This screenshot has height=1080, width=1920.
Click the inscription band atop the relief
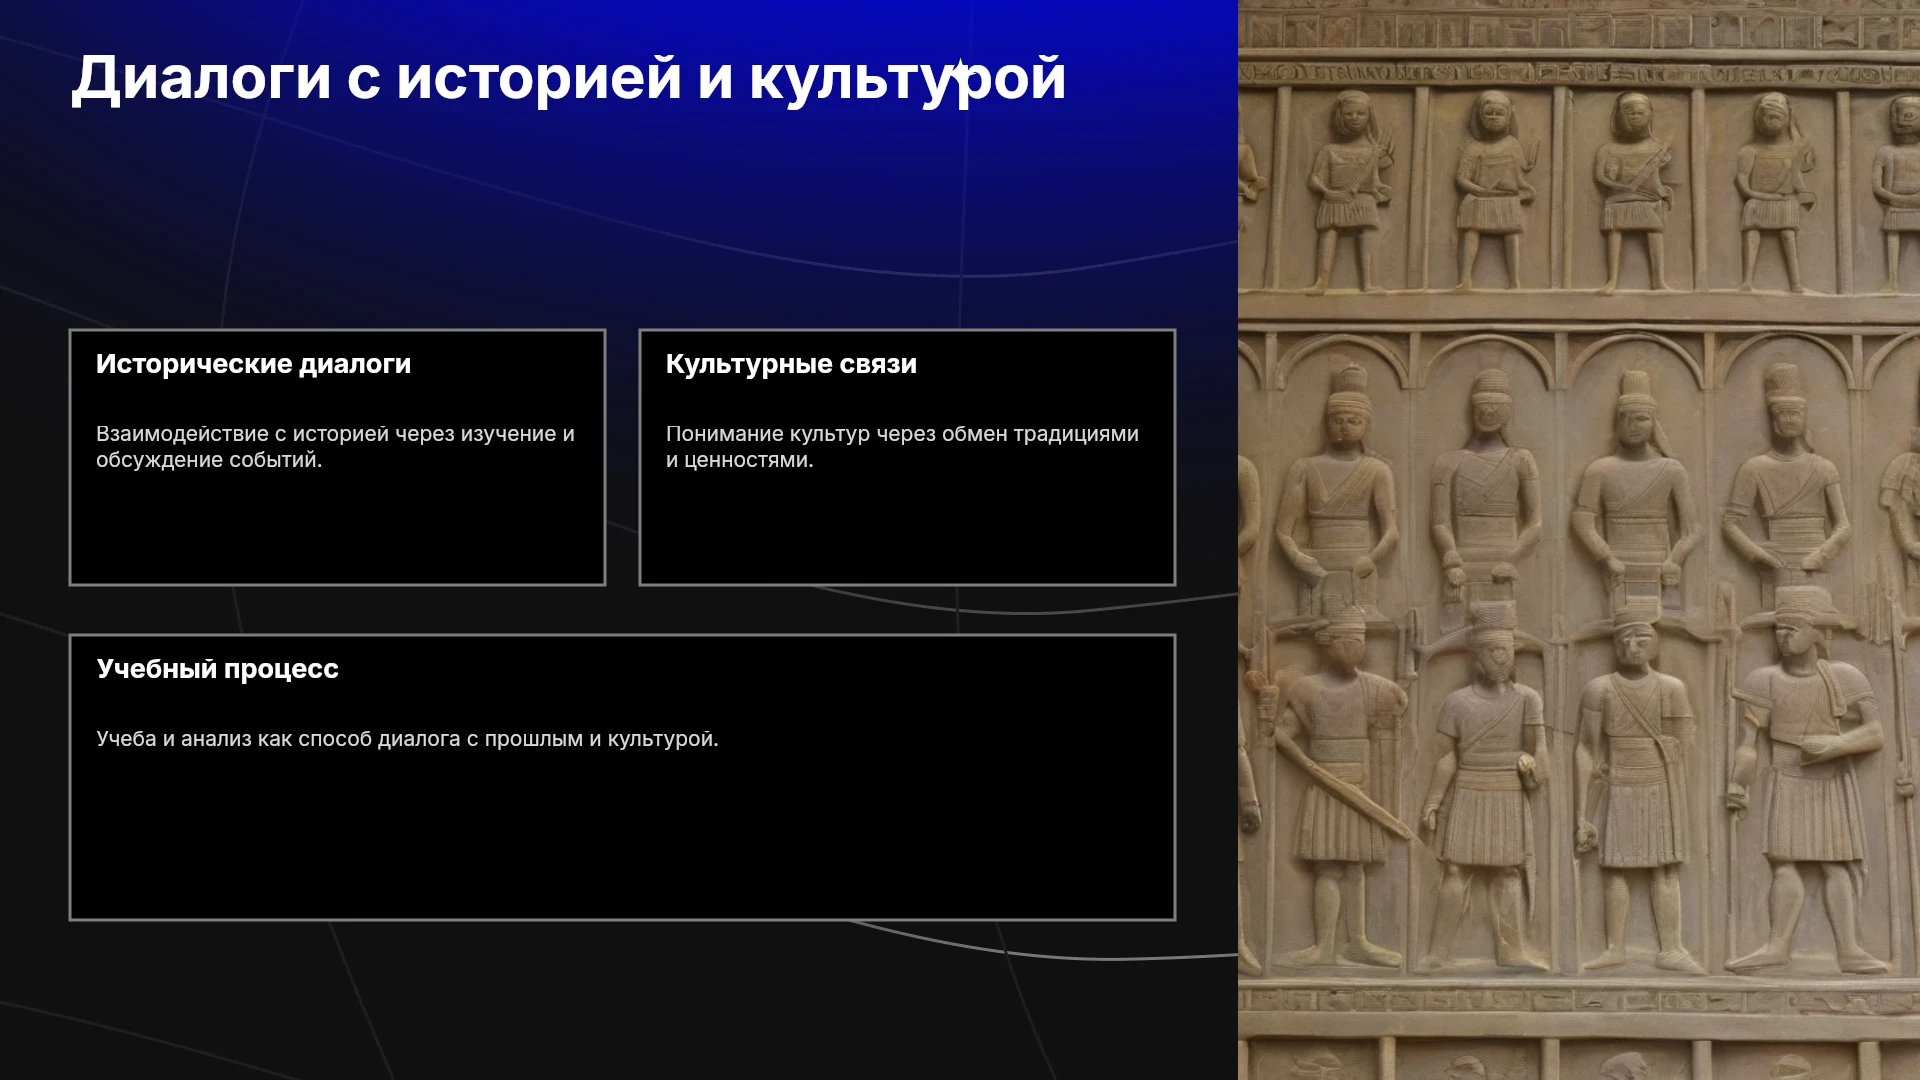[x=1579, y=72]
